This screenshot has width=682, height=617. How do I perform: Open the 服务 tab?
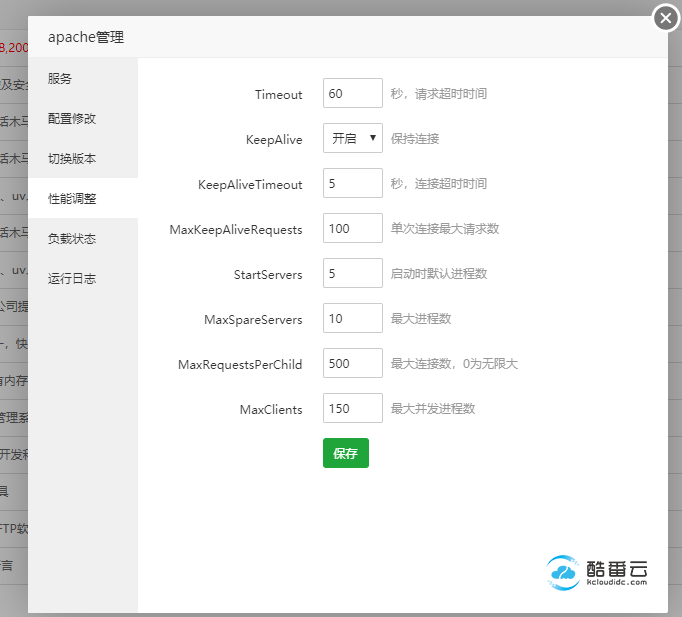[x=60, y=79]
